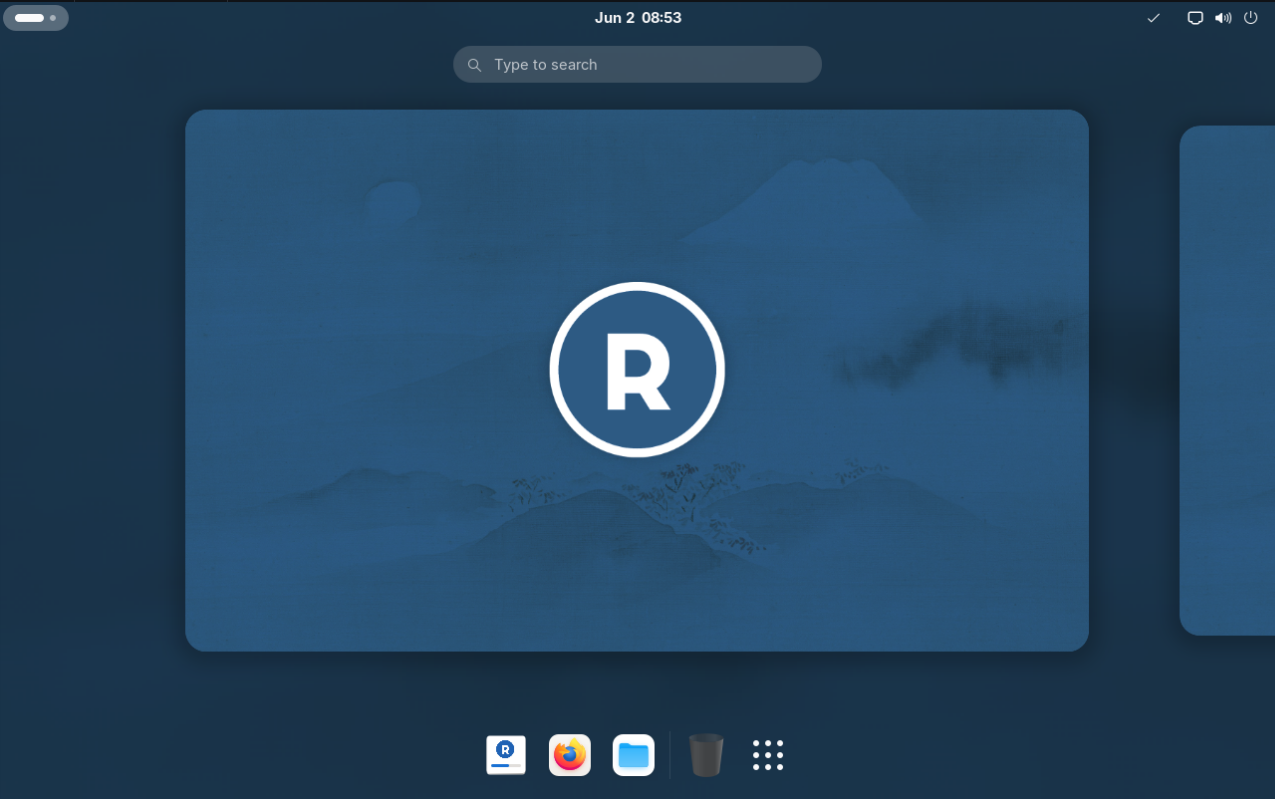Click the network display icon in top bar
The width and height of the screenshot is (1275, 799).
pyautogui.click(x=1195, y=18)
